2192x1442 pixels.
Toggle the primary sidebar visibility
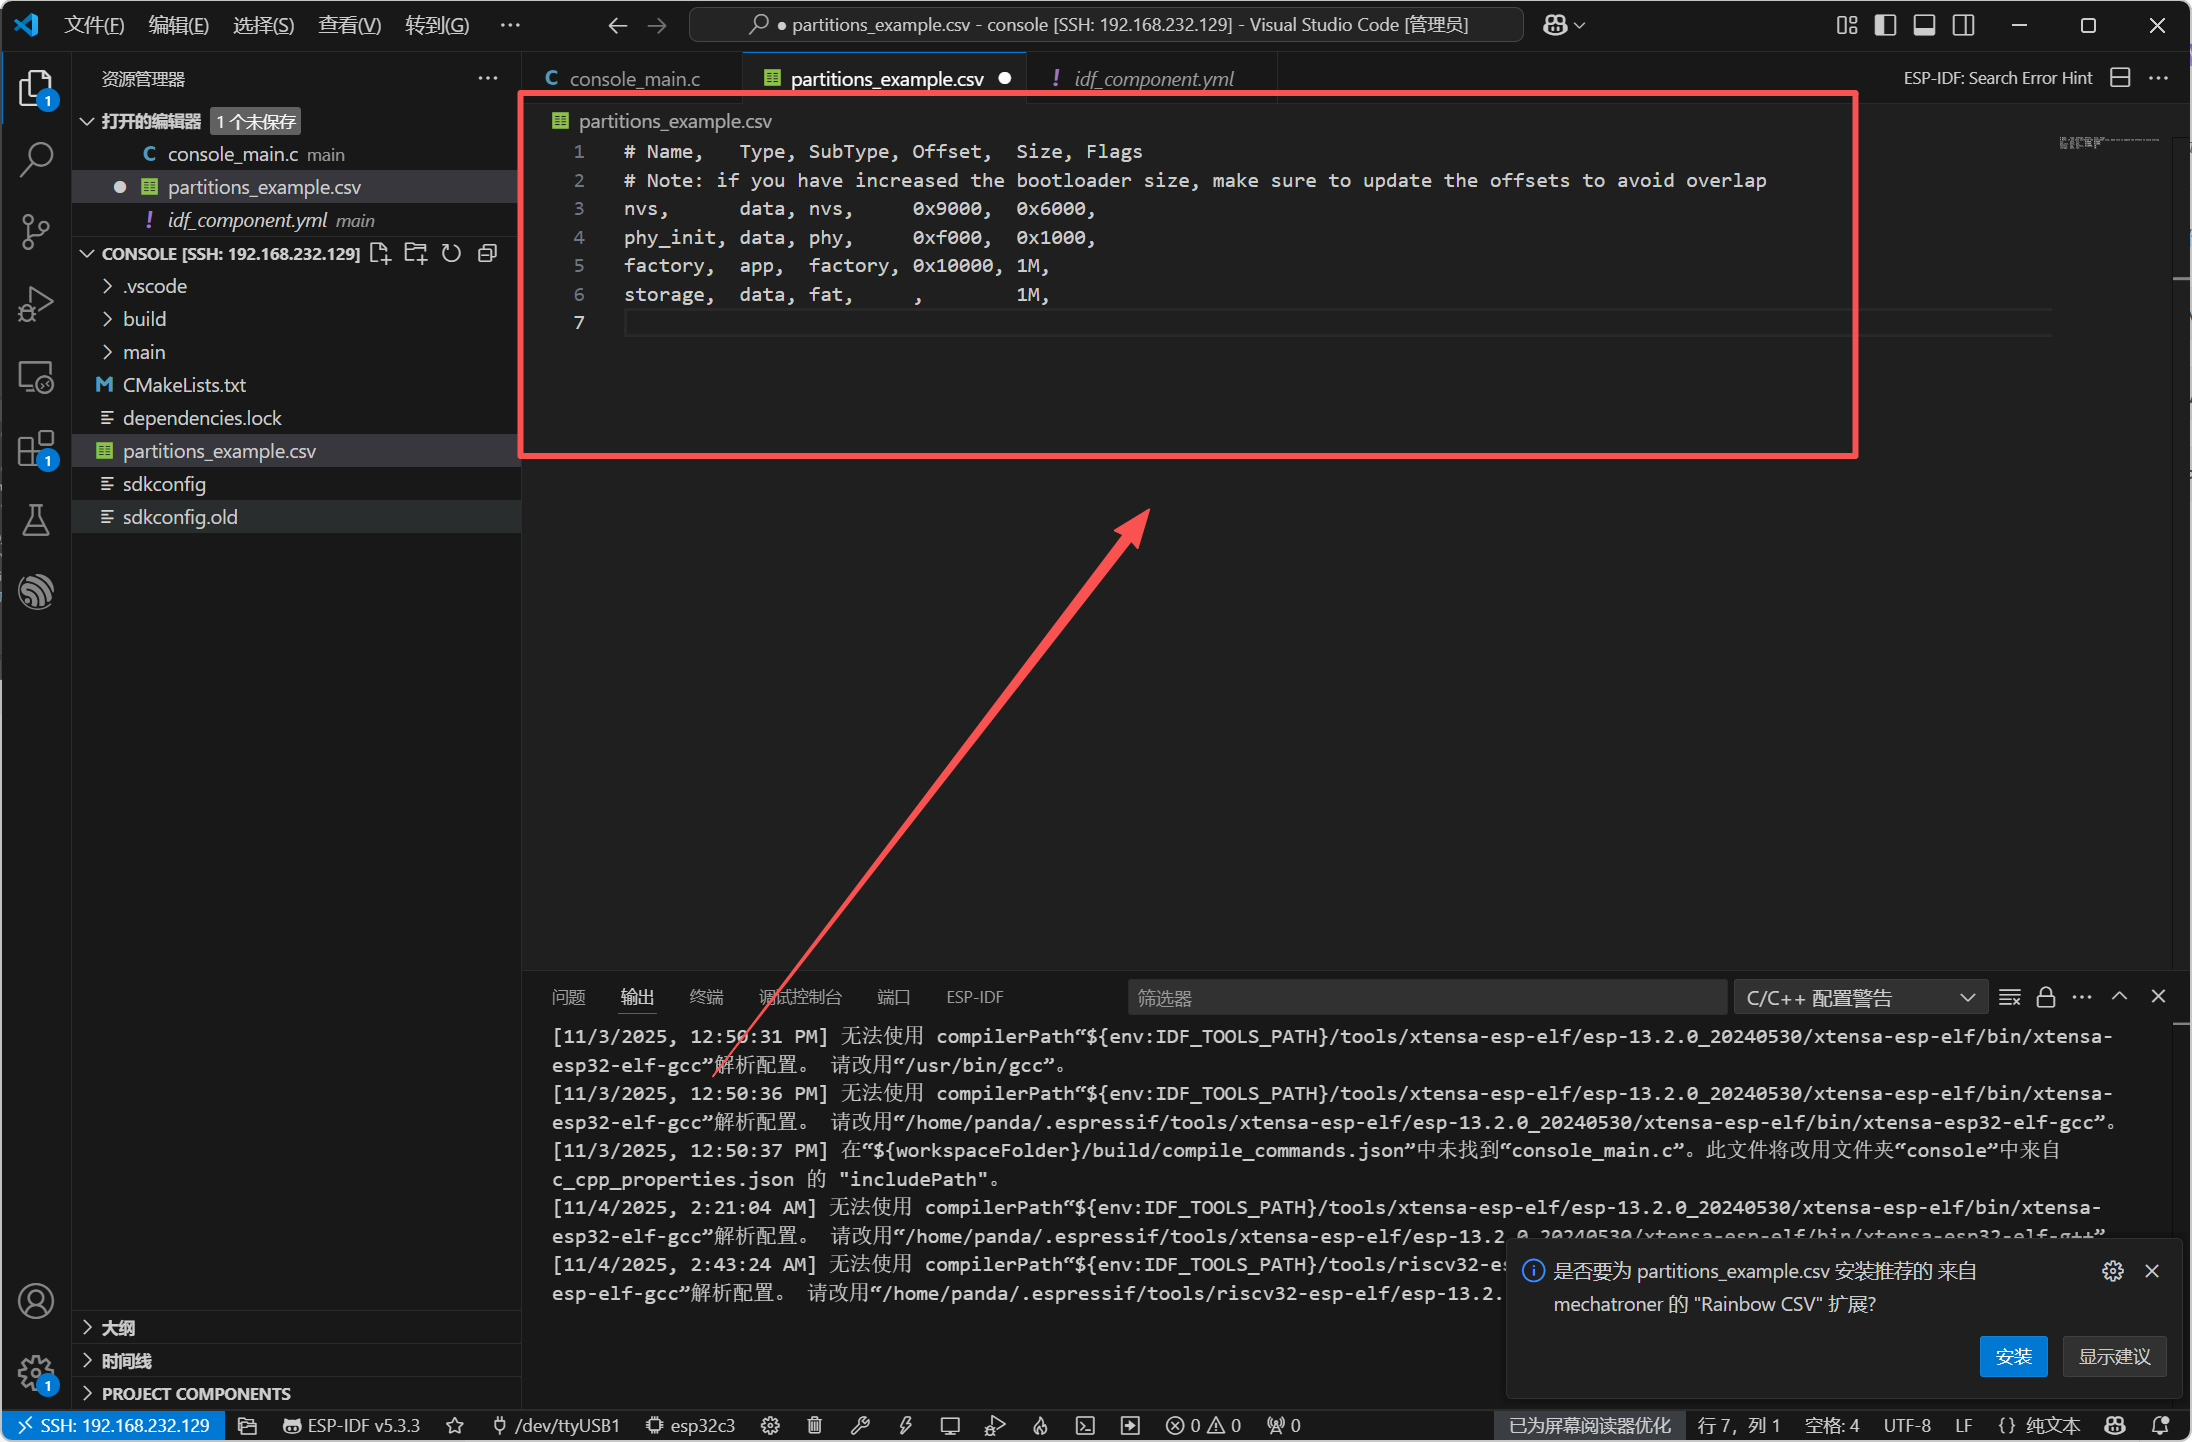click(1885, 25)
